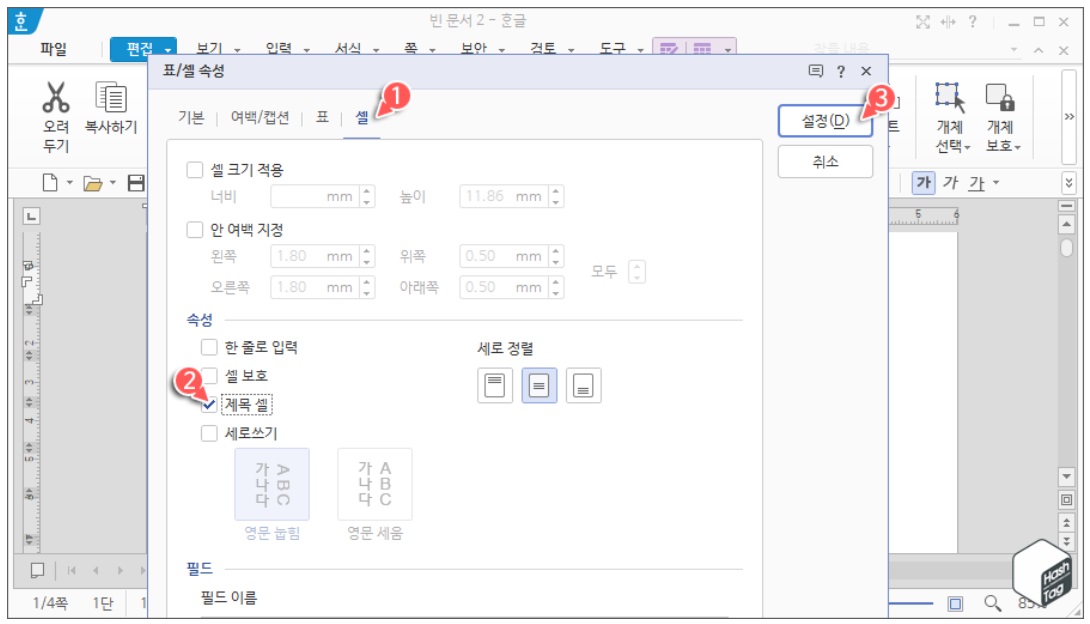Expand the format toolbar double chevron

1069,183
